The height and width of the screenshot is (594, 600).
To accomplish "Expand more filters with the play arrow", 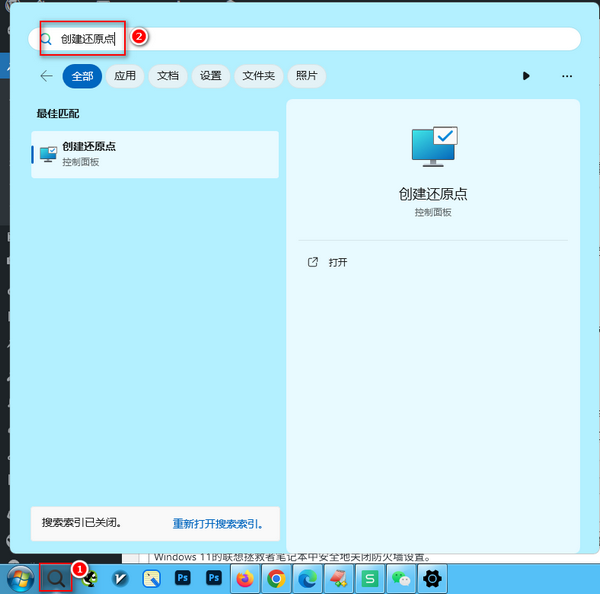I will [527, 76].
